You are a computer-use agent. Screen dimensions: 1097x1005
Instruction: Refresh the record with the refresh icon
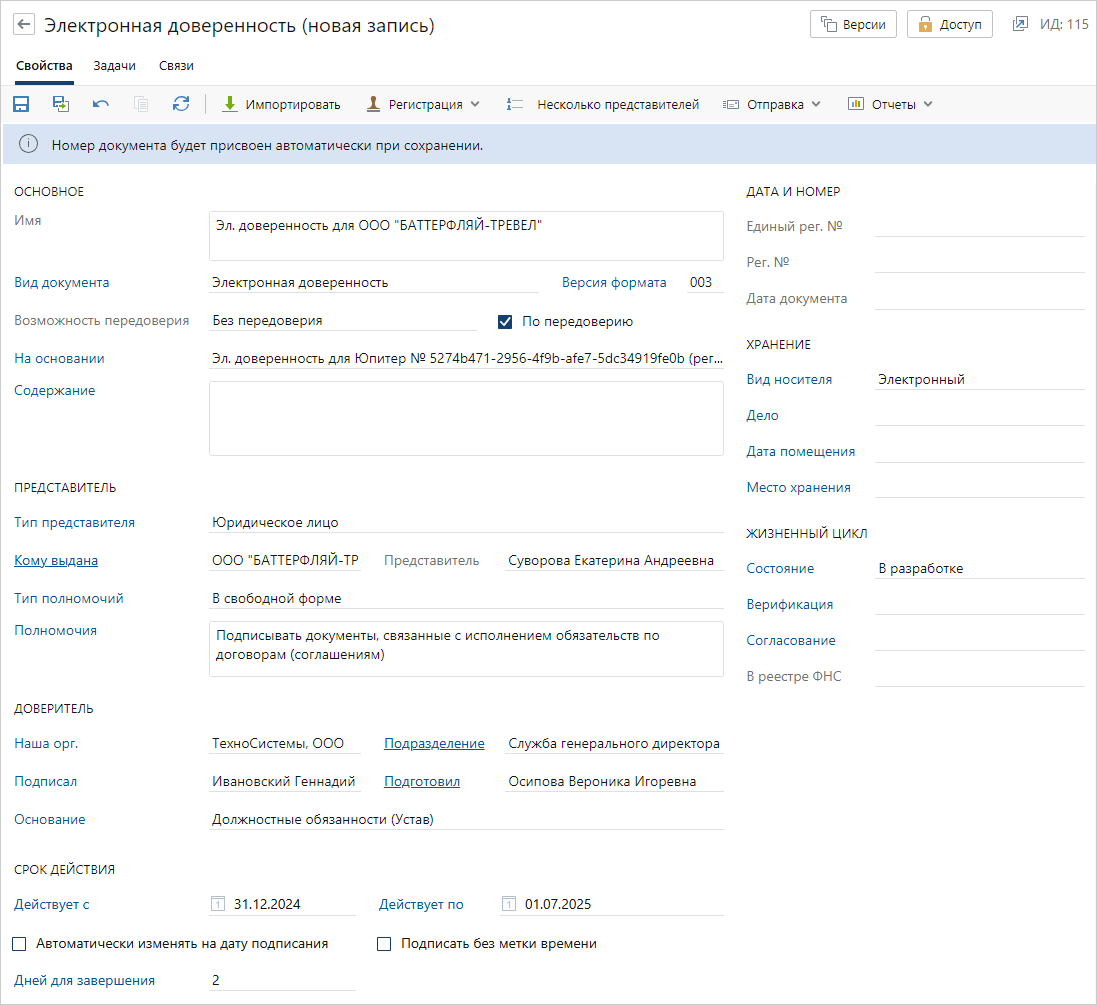[181, 104]
